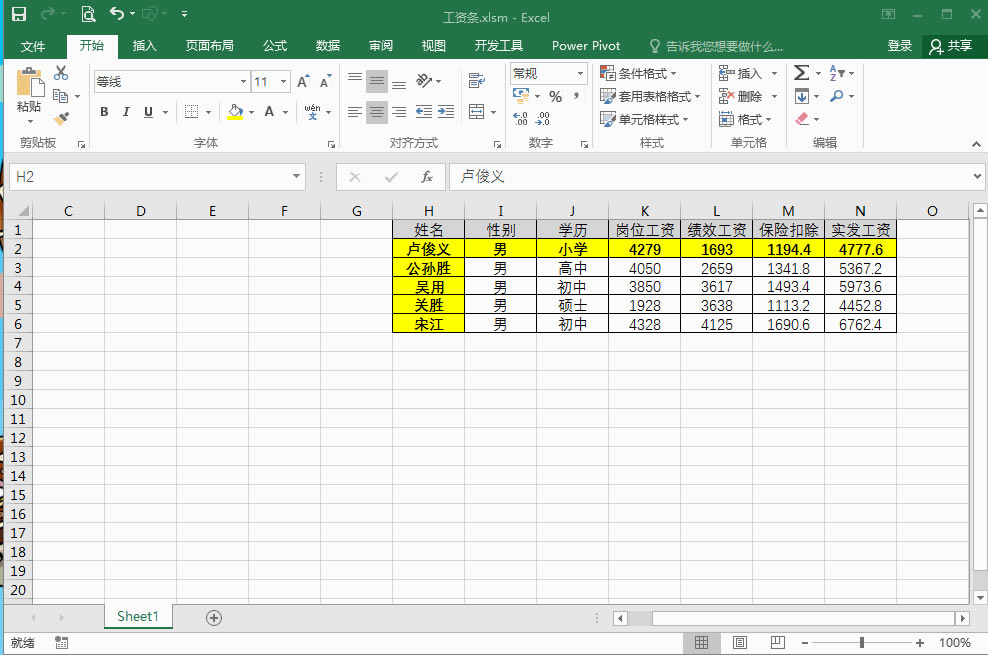Viewport: 988px width, 655px height.
Task: Click the increase font size icon
Action: tap(304, 82)
